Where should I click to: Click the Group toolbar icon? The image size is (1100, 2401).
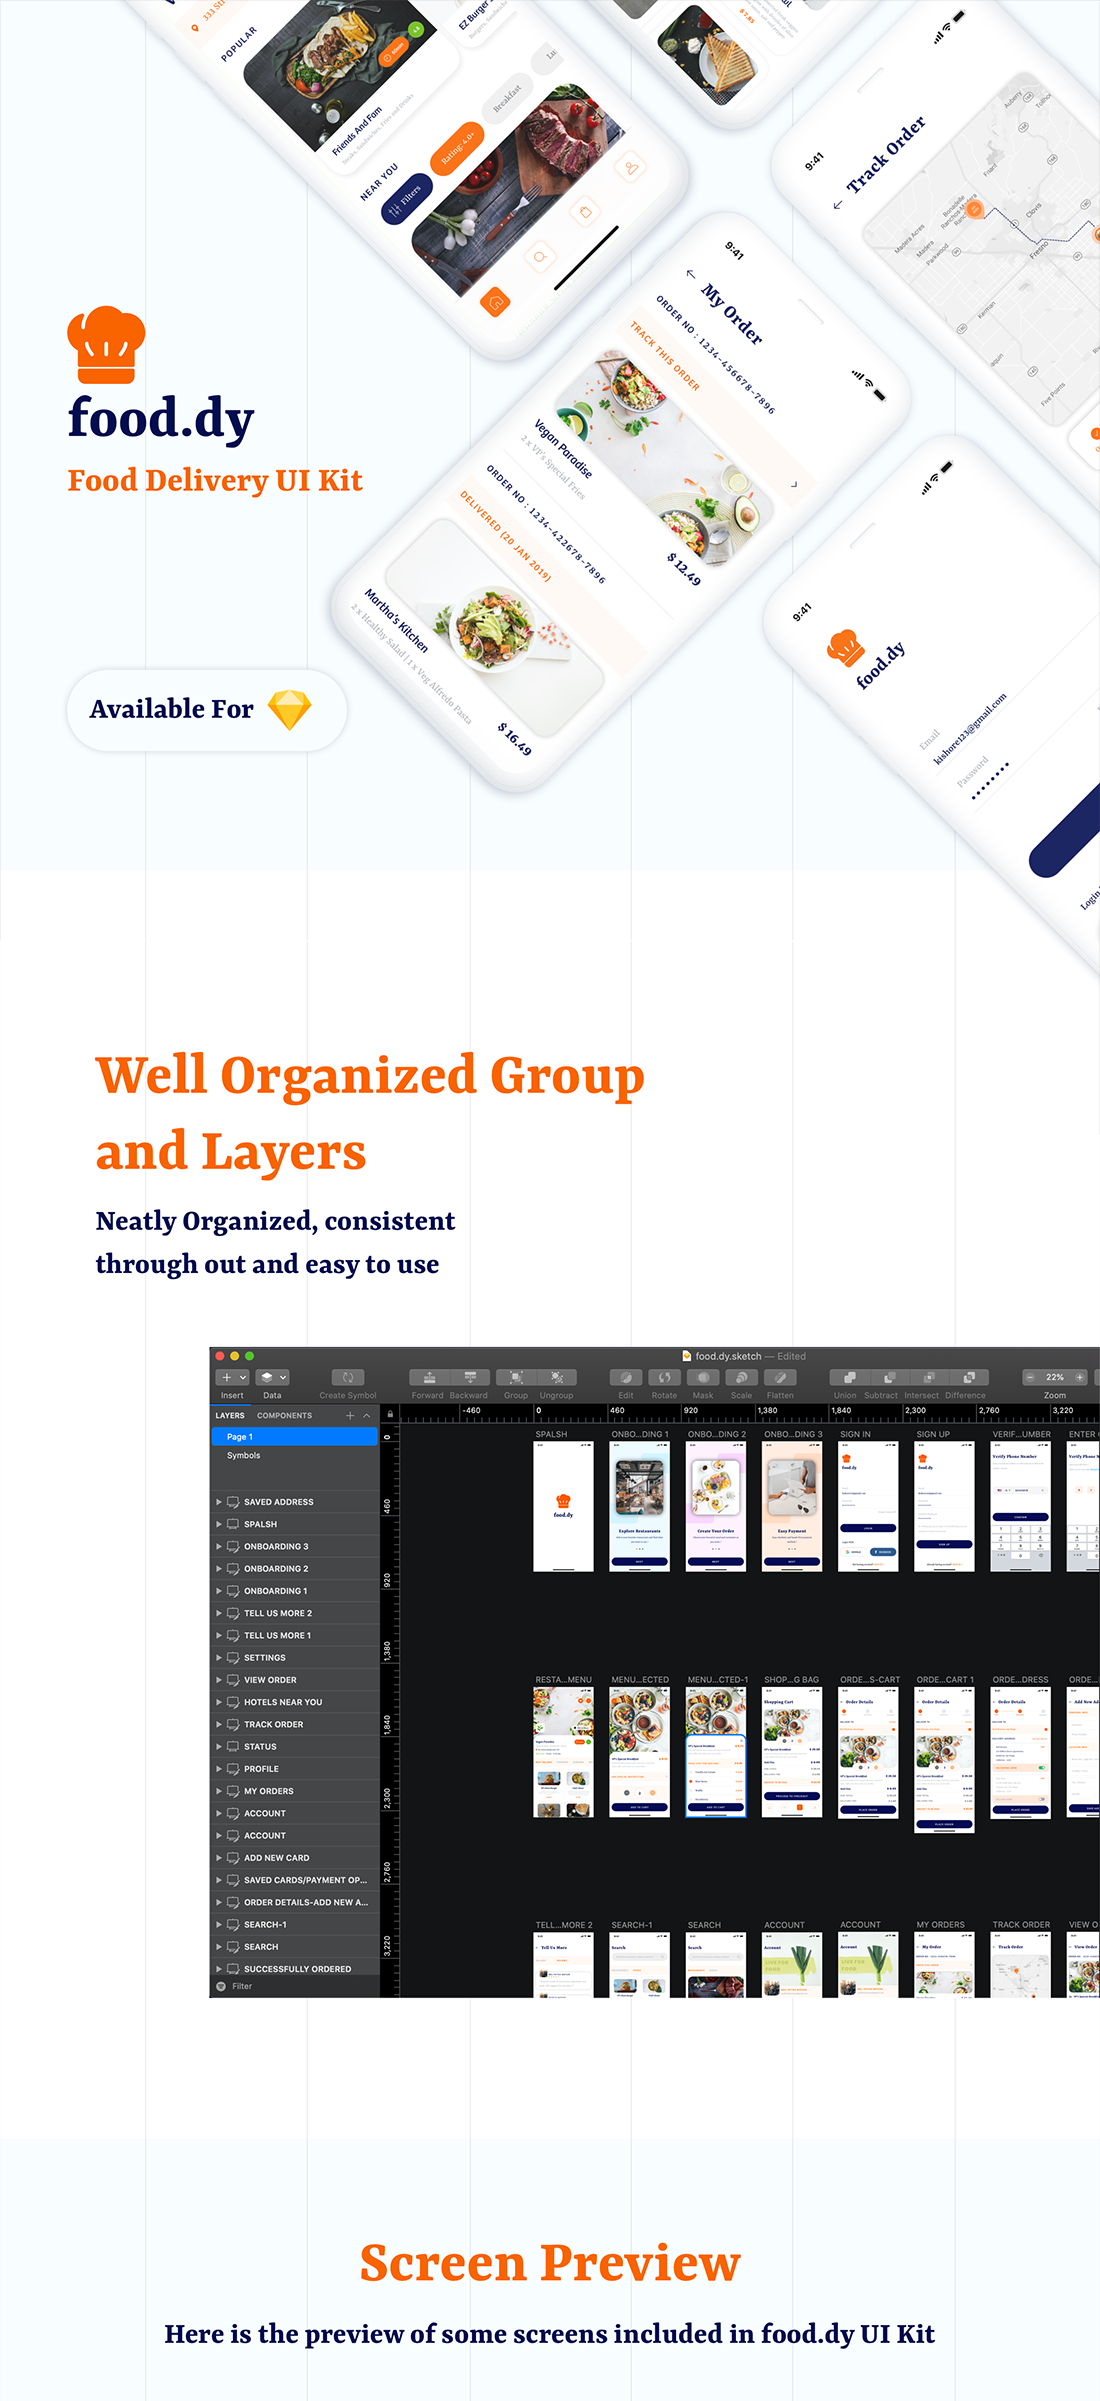pyautogui.click(x=516, y=1377)
